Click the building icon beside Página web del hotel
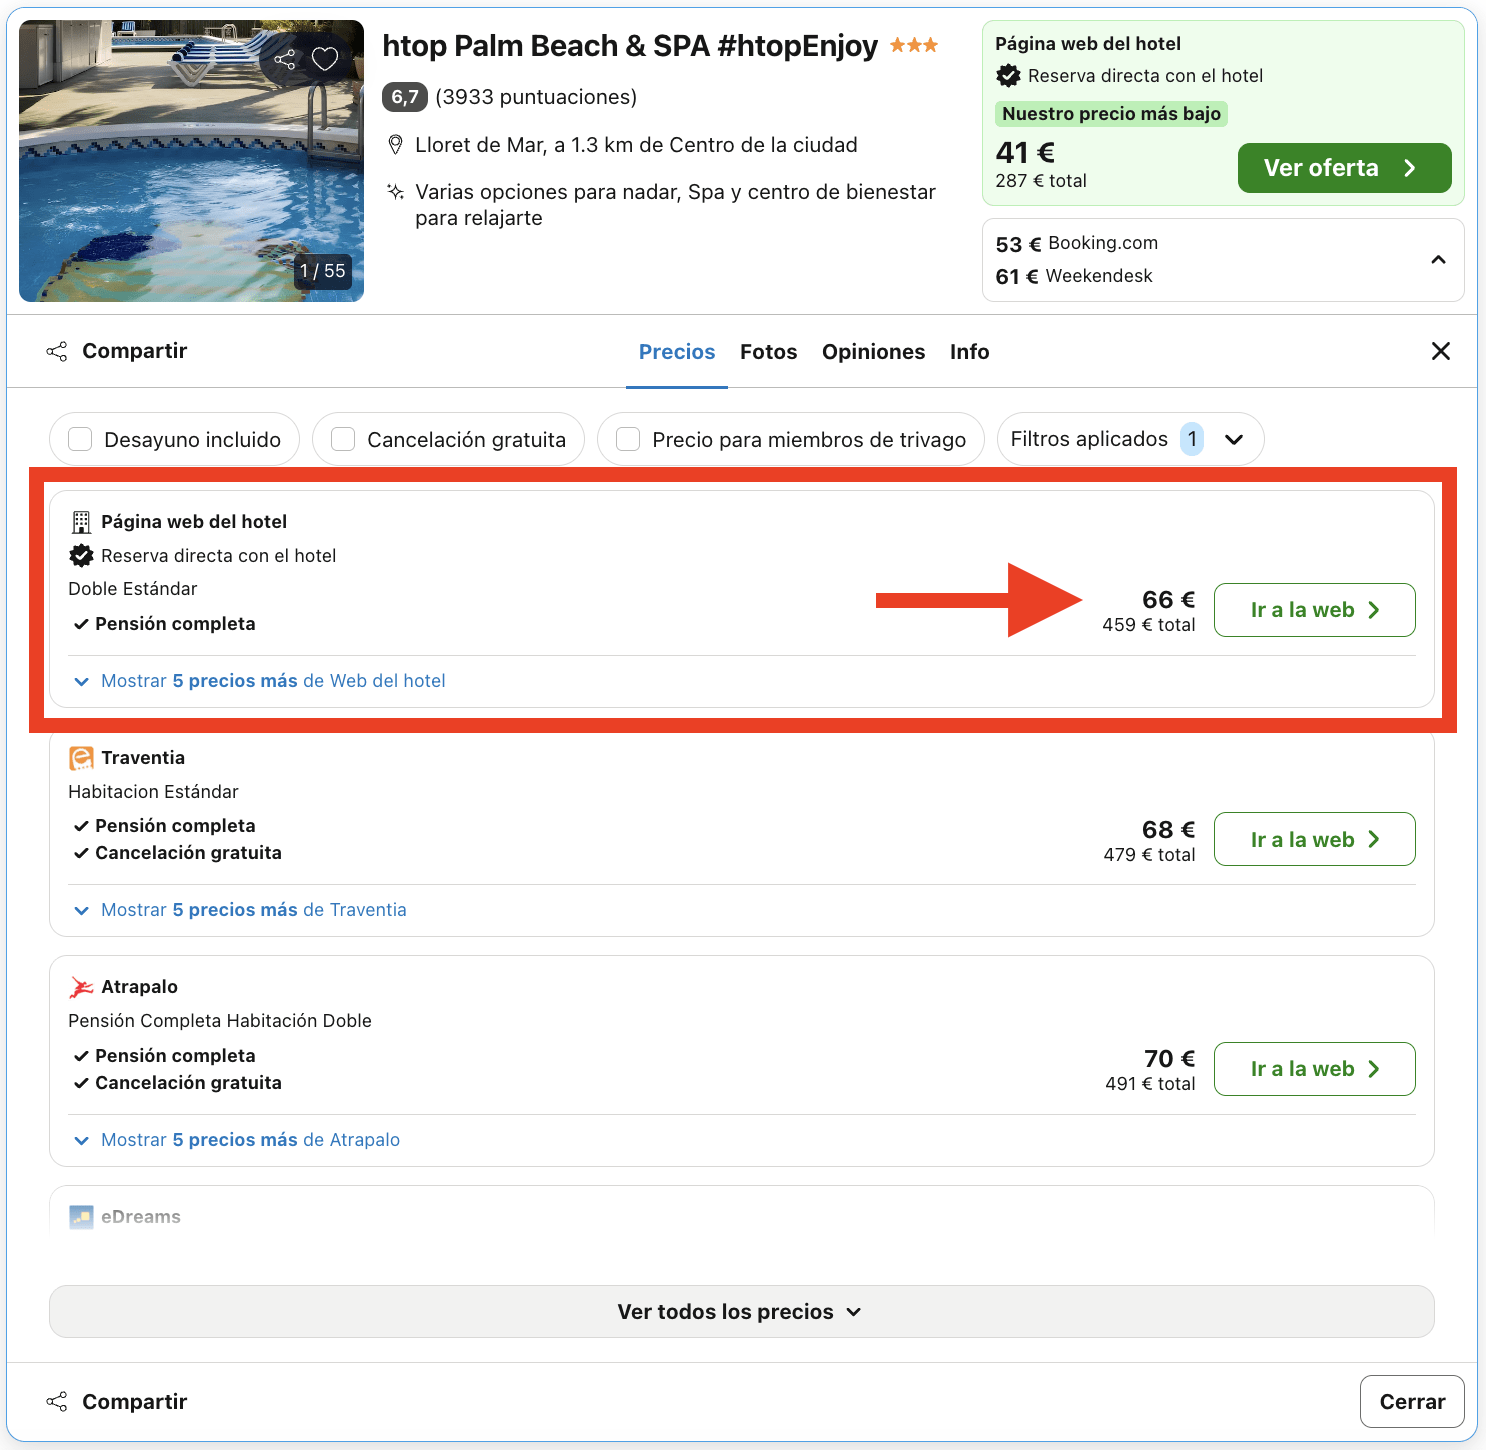 click(80, 521)
